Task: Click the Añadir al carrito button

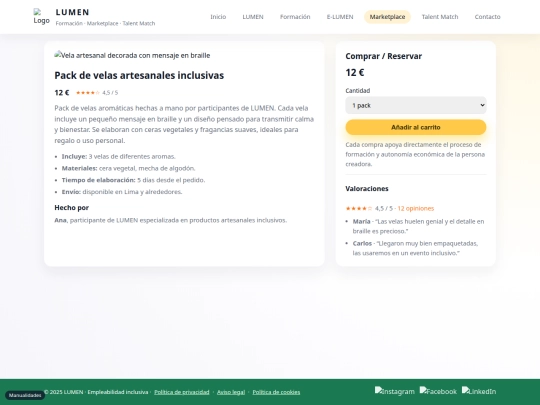Action: 416,127
